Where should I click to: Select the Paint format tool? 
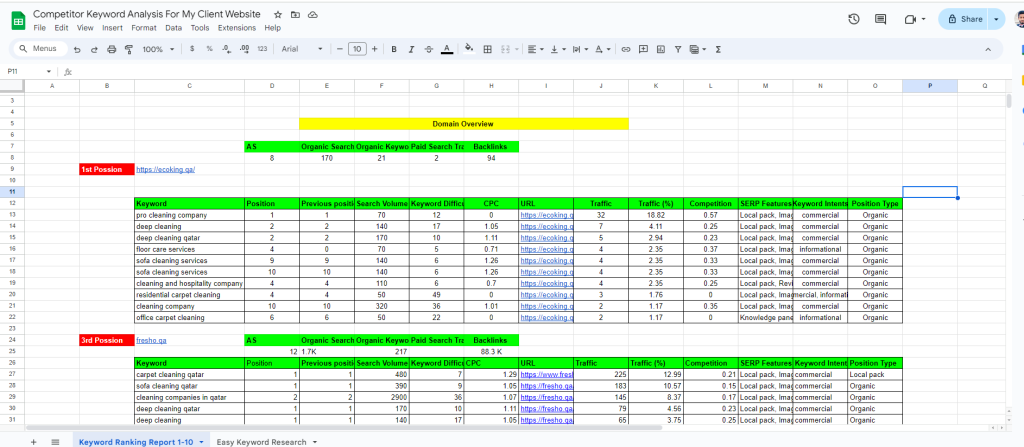128,48
